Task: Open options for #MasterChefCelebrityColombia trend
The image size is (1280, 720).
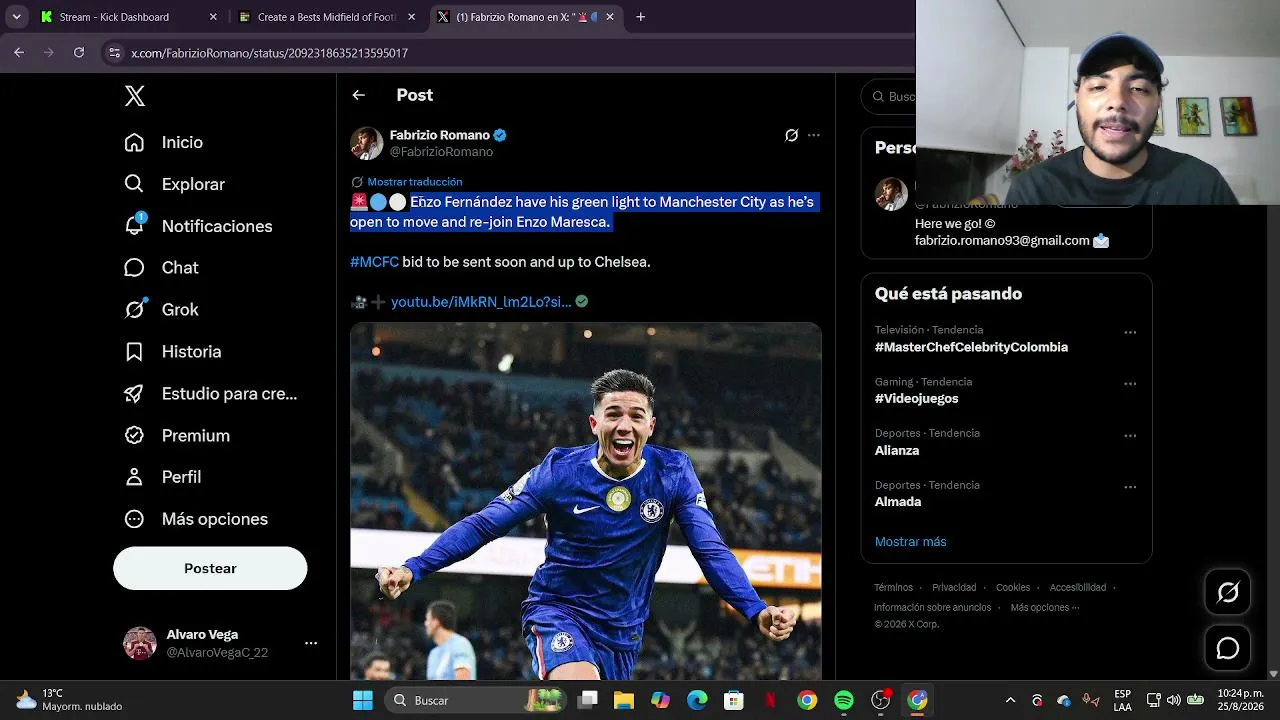Action: (x=1130, y=332)
